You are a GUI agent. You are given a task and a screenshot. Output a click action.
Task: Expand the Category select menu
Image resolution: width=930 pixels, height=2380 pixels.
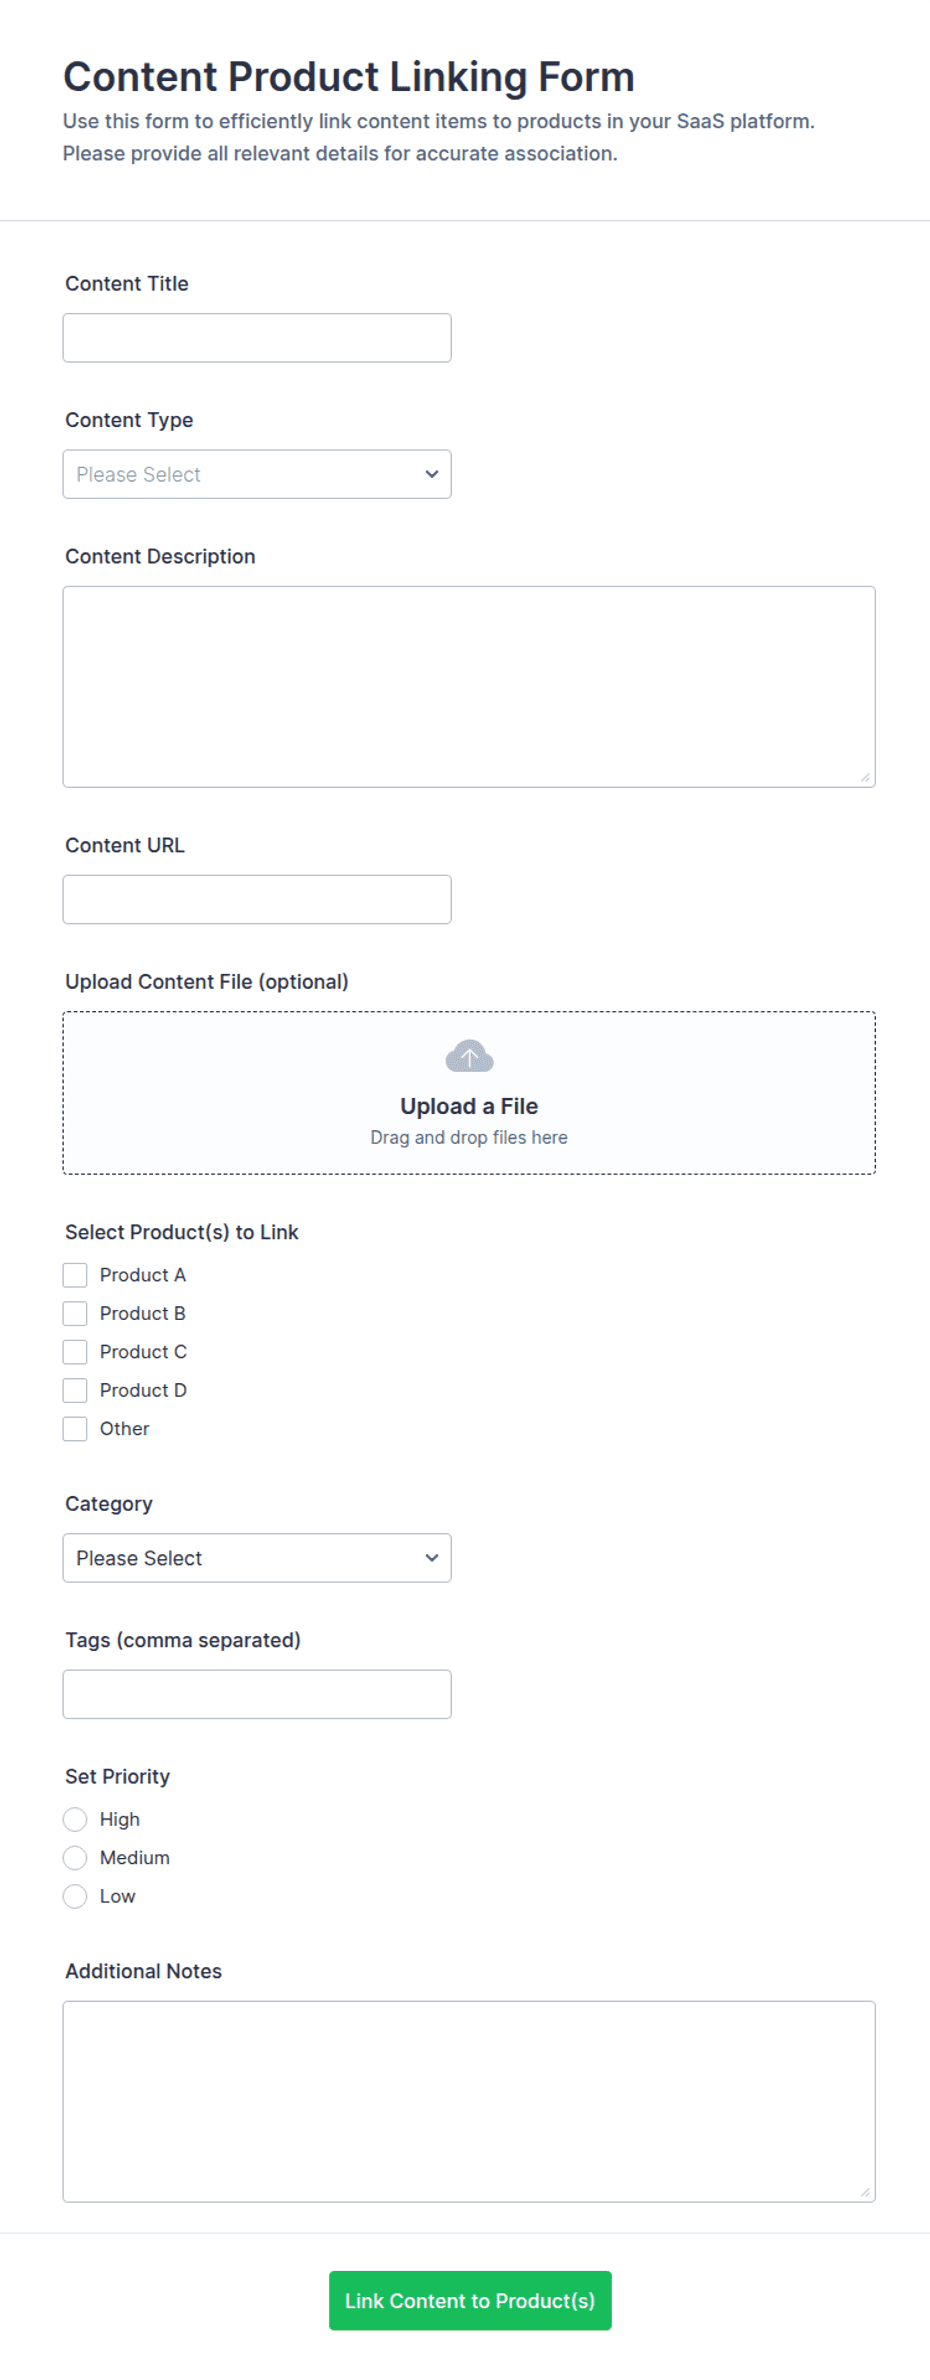pos(257,1558)
